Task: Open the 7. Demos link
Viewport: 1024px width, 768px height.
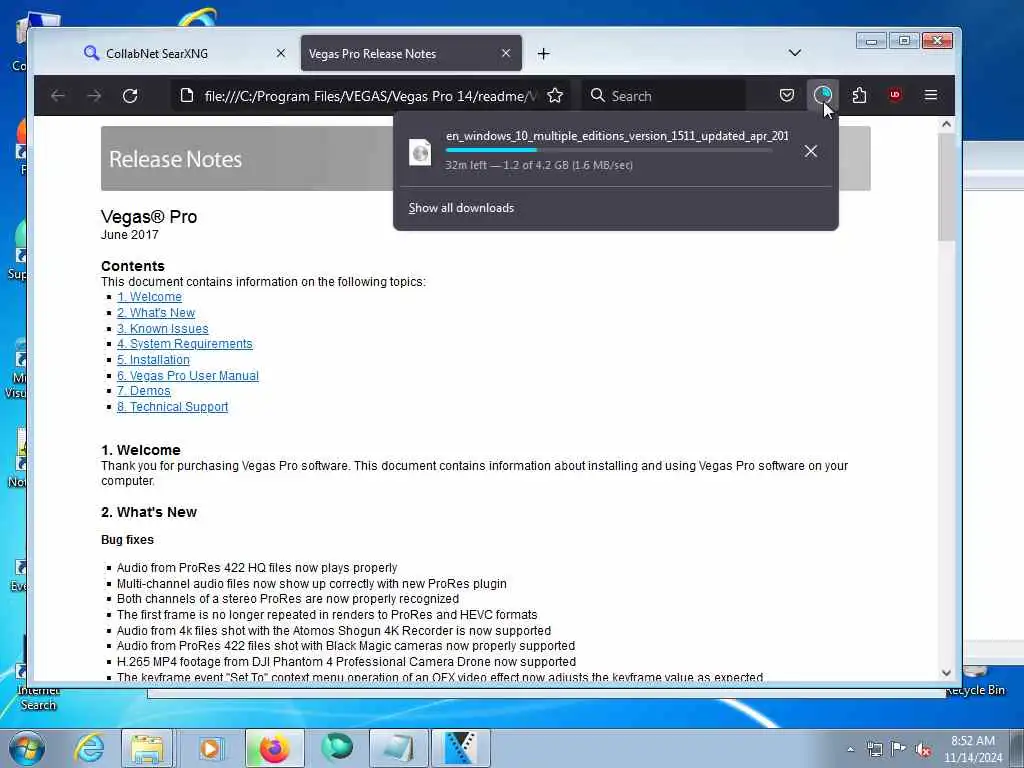Action: point(144,391)
